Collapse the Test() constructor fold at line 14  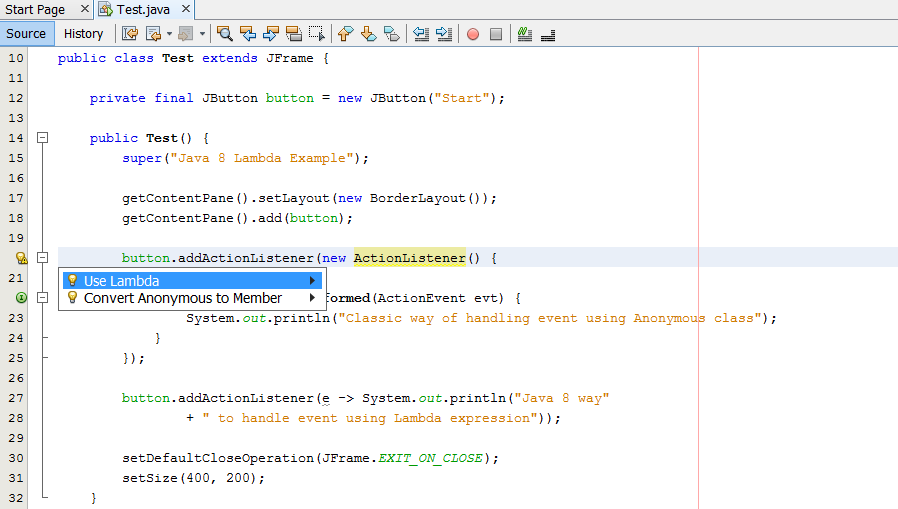pos(42,137)
